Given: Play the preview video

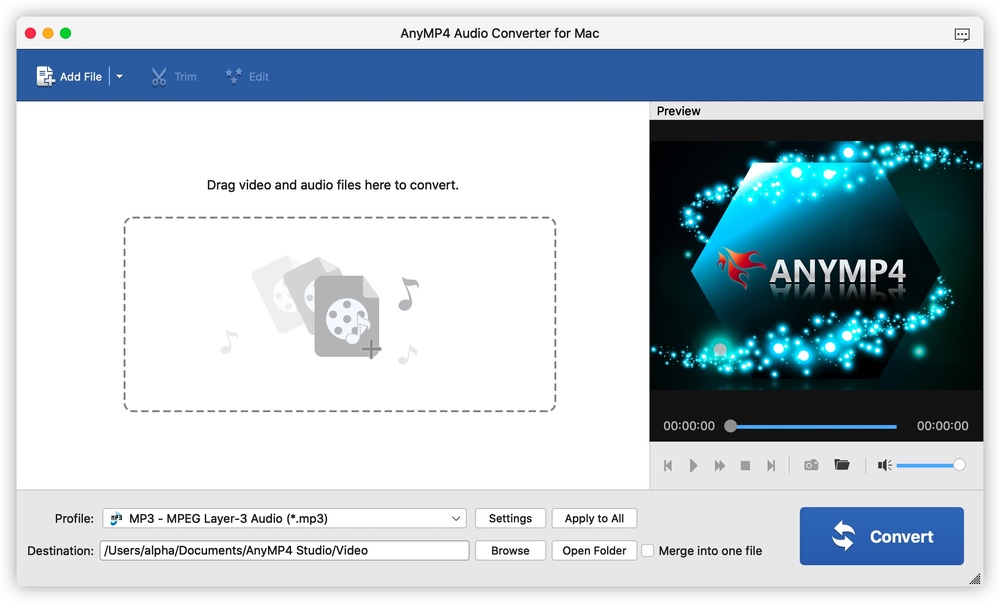Looking at the screenshot, I should tap(693, 465).
